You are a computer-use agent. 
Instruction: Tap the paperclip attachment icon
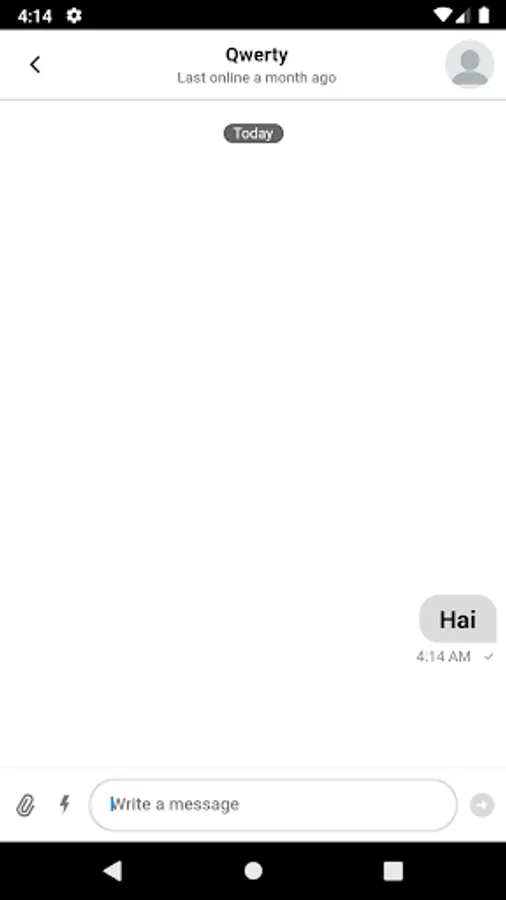[25, 805]
